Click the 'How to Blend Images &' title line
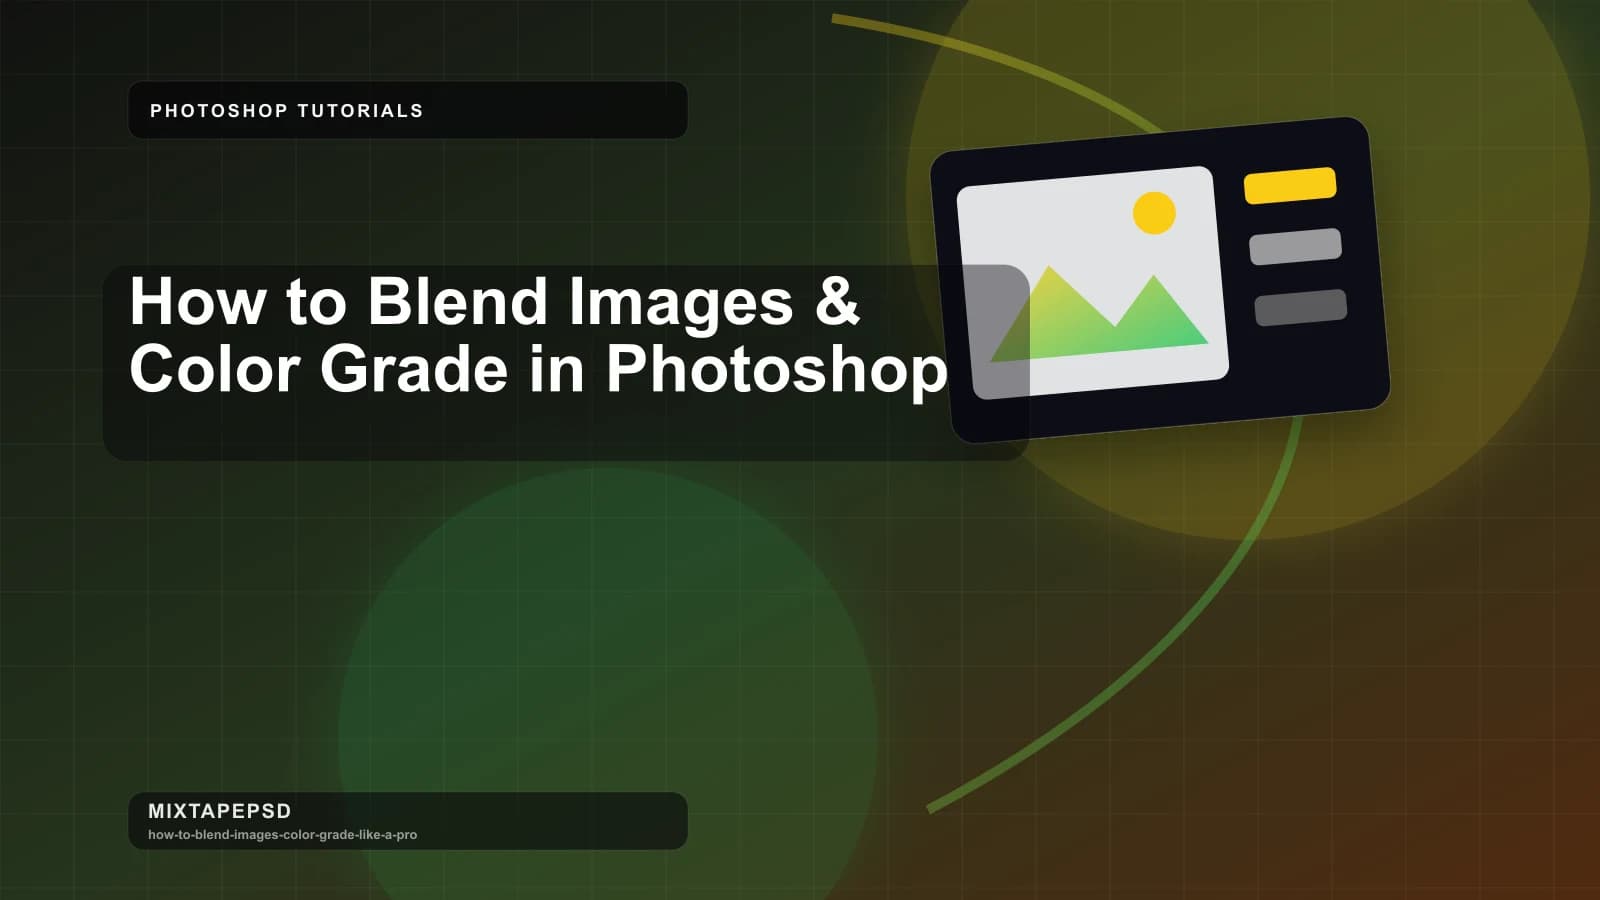This screenshot has height=900, width=1600. click(x=494, y=301)
